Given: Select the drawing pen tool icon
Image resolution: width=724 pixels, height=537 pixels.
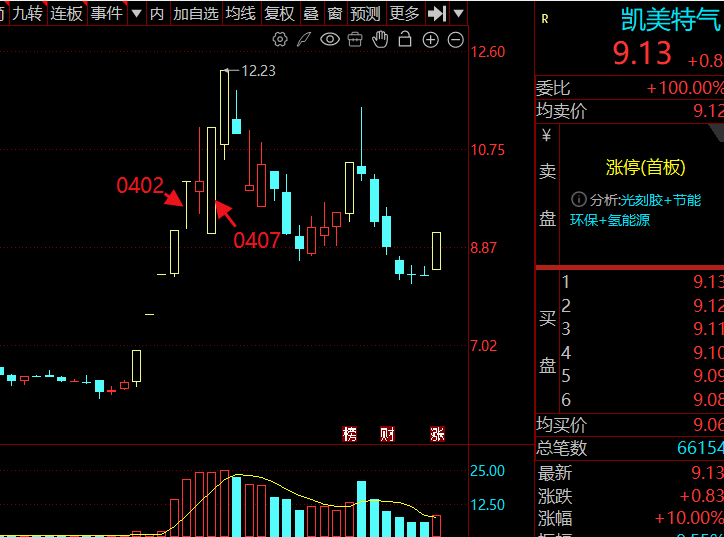Looking at the screenshot, I should tap(304, 40).
